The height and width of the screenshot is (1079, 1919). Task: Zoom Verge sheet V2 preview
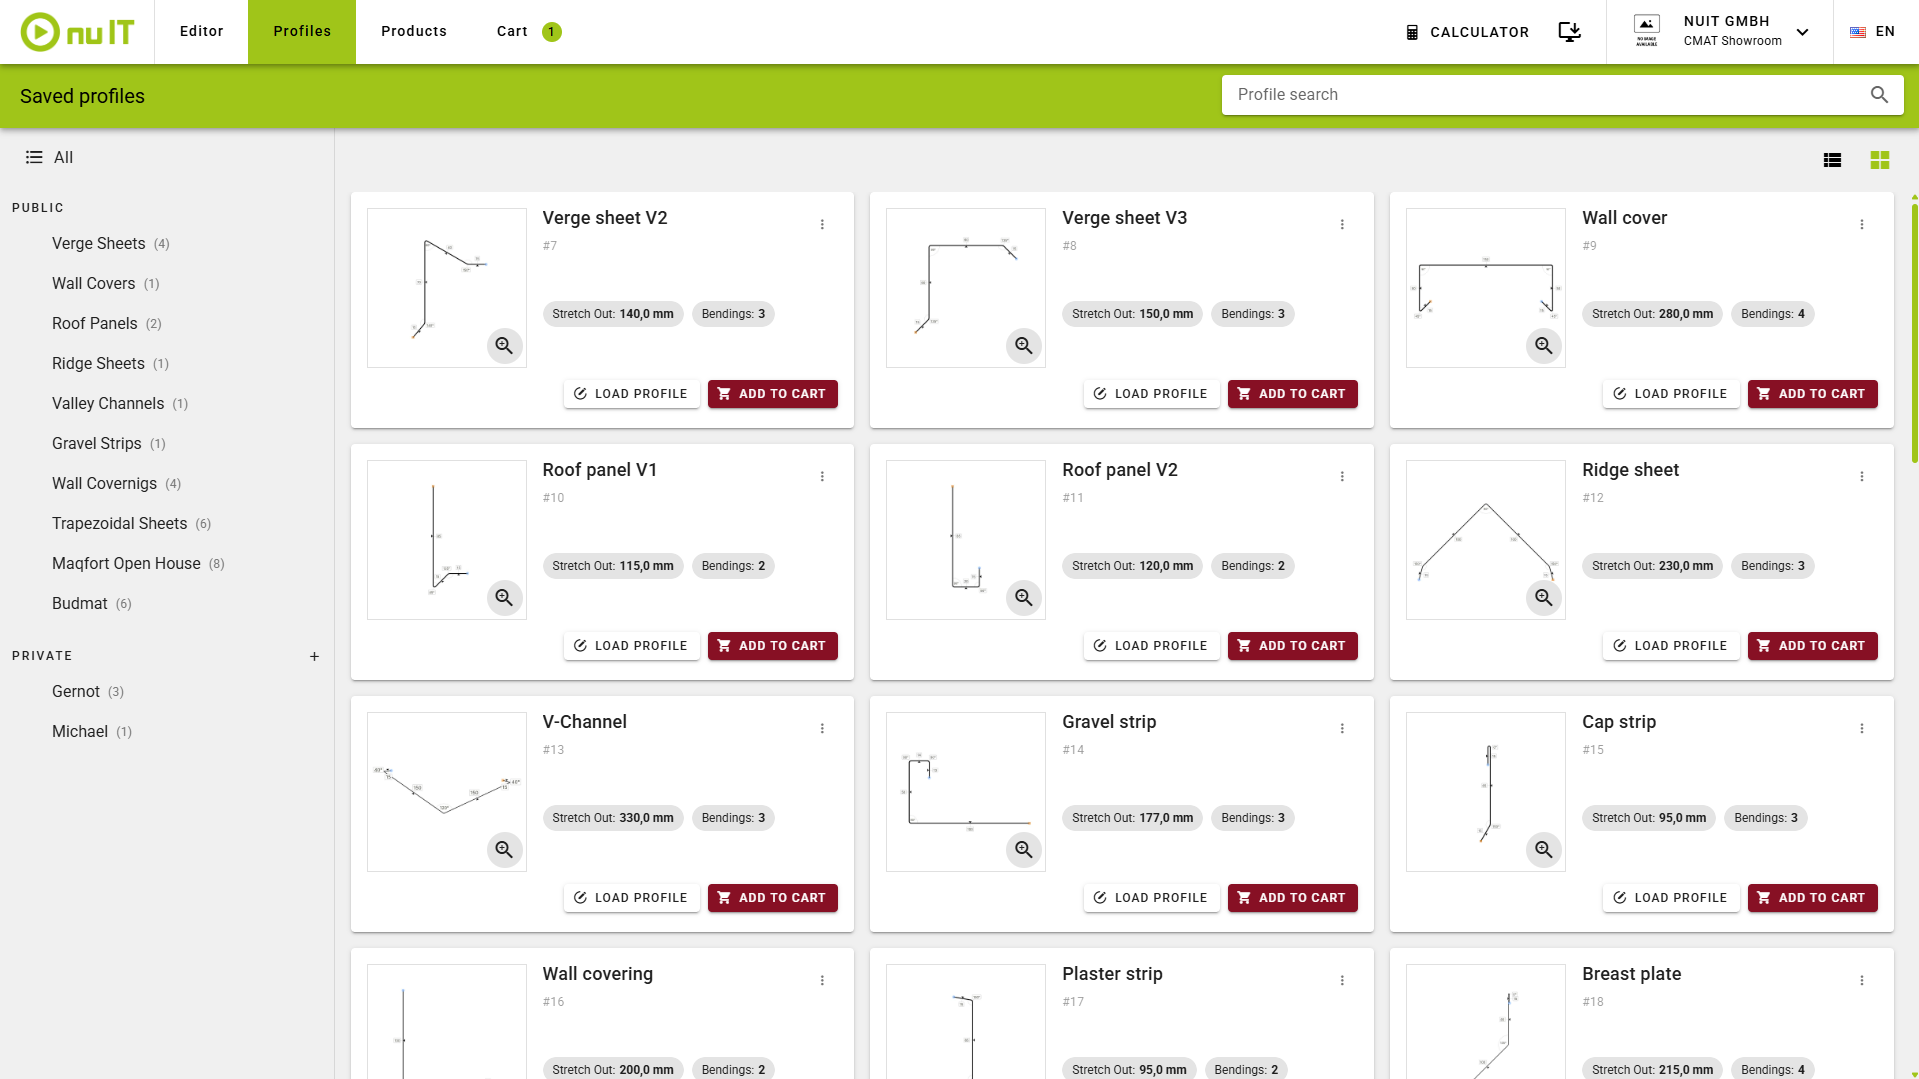(x=504, y=346)
